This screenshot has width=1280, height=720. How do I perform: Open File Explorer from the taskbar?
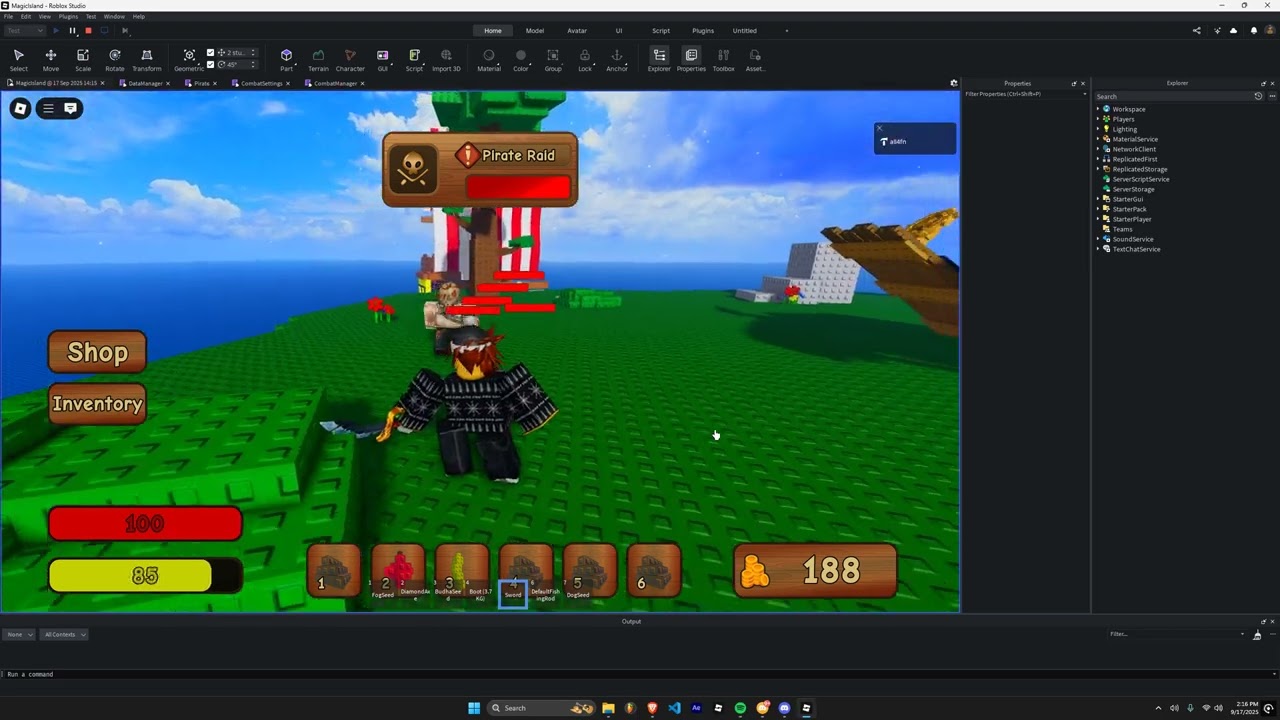pos(608,708)
